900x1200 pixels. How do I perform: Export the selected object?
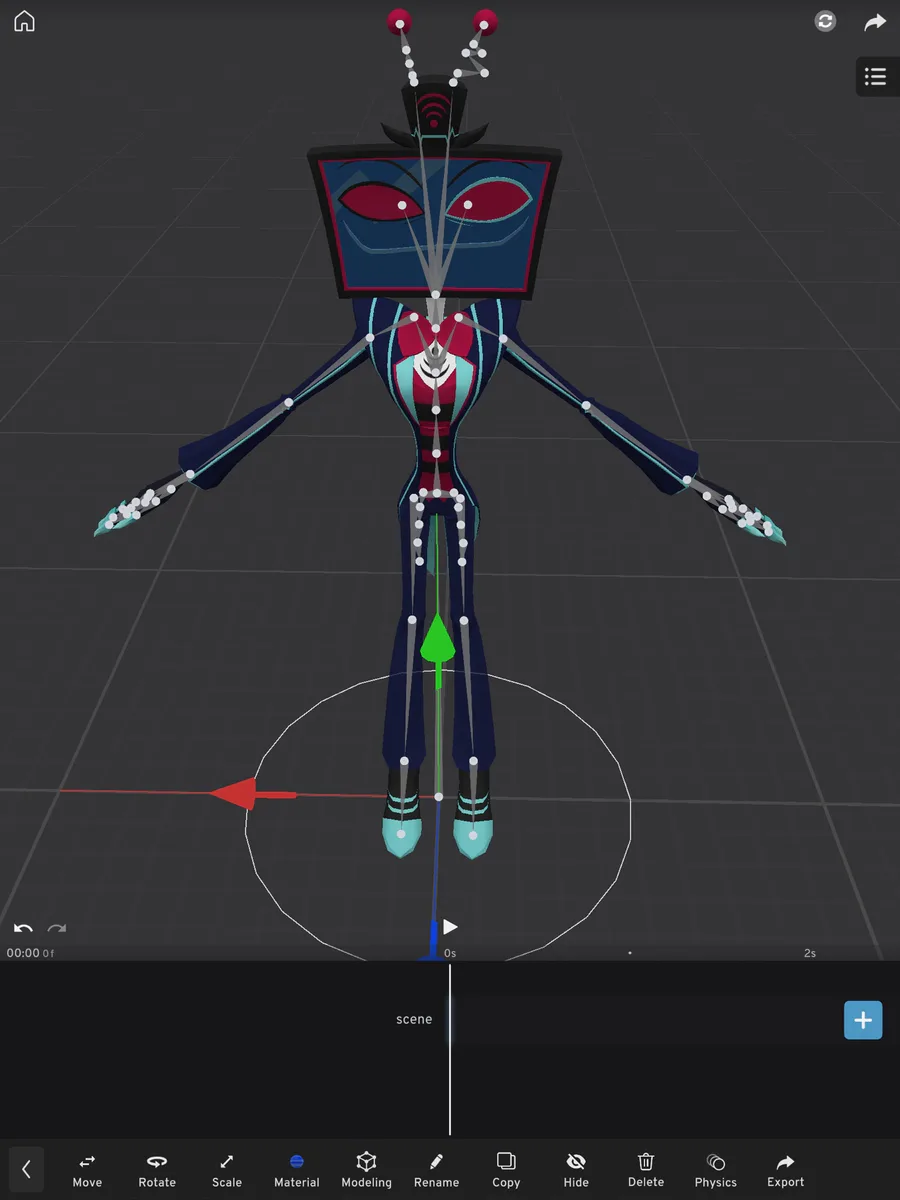[786, 1169]
